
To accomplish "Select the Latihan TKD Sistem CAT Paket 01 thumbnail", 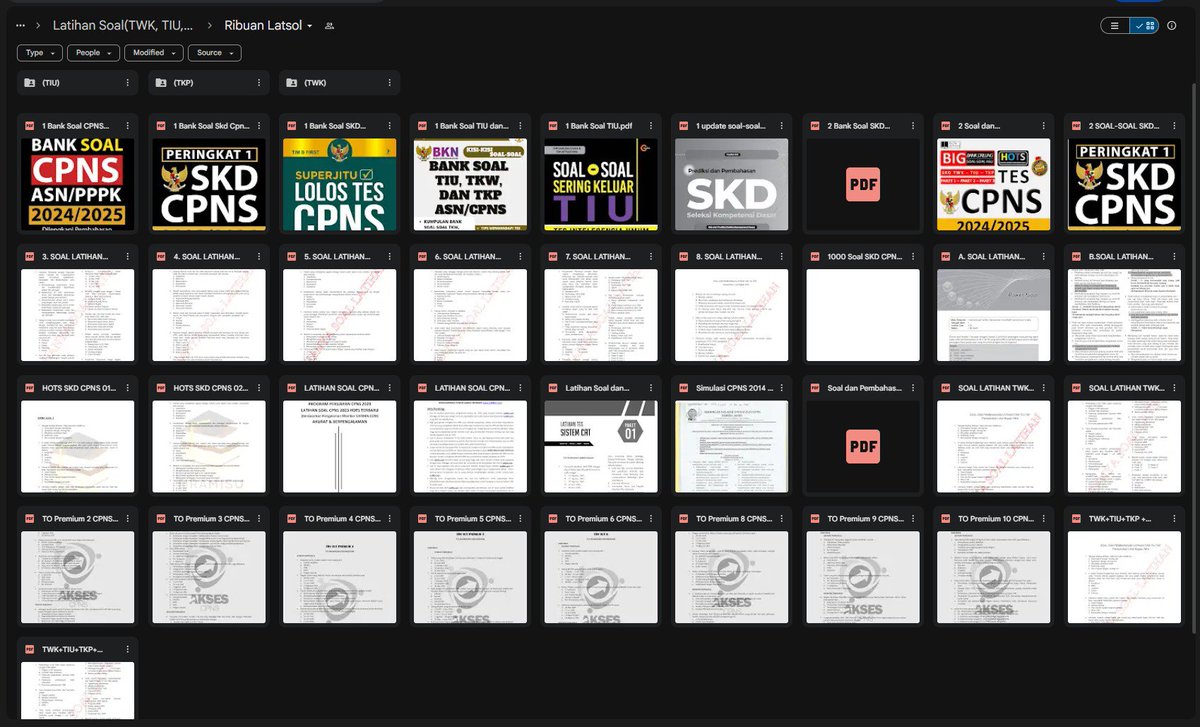I will point(602,447).
